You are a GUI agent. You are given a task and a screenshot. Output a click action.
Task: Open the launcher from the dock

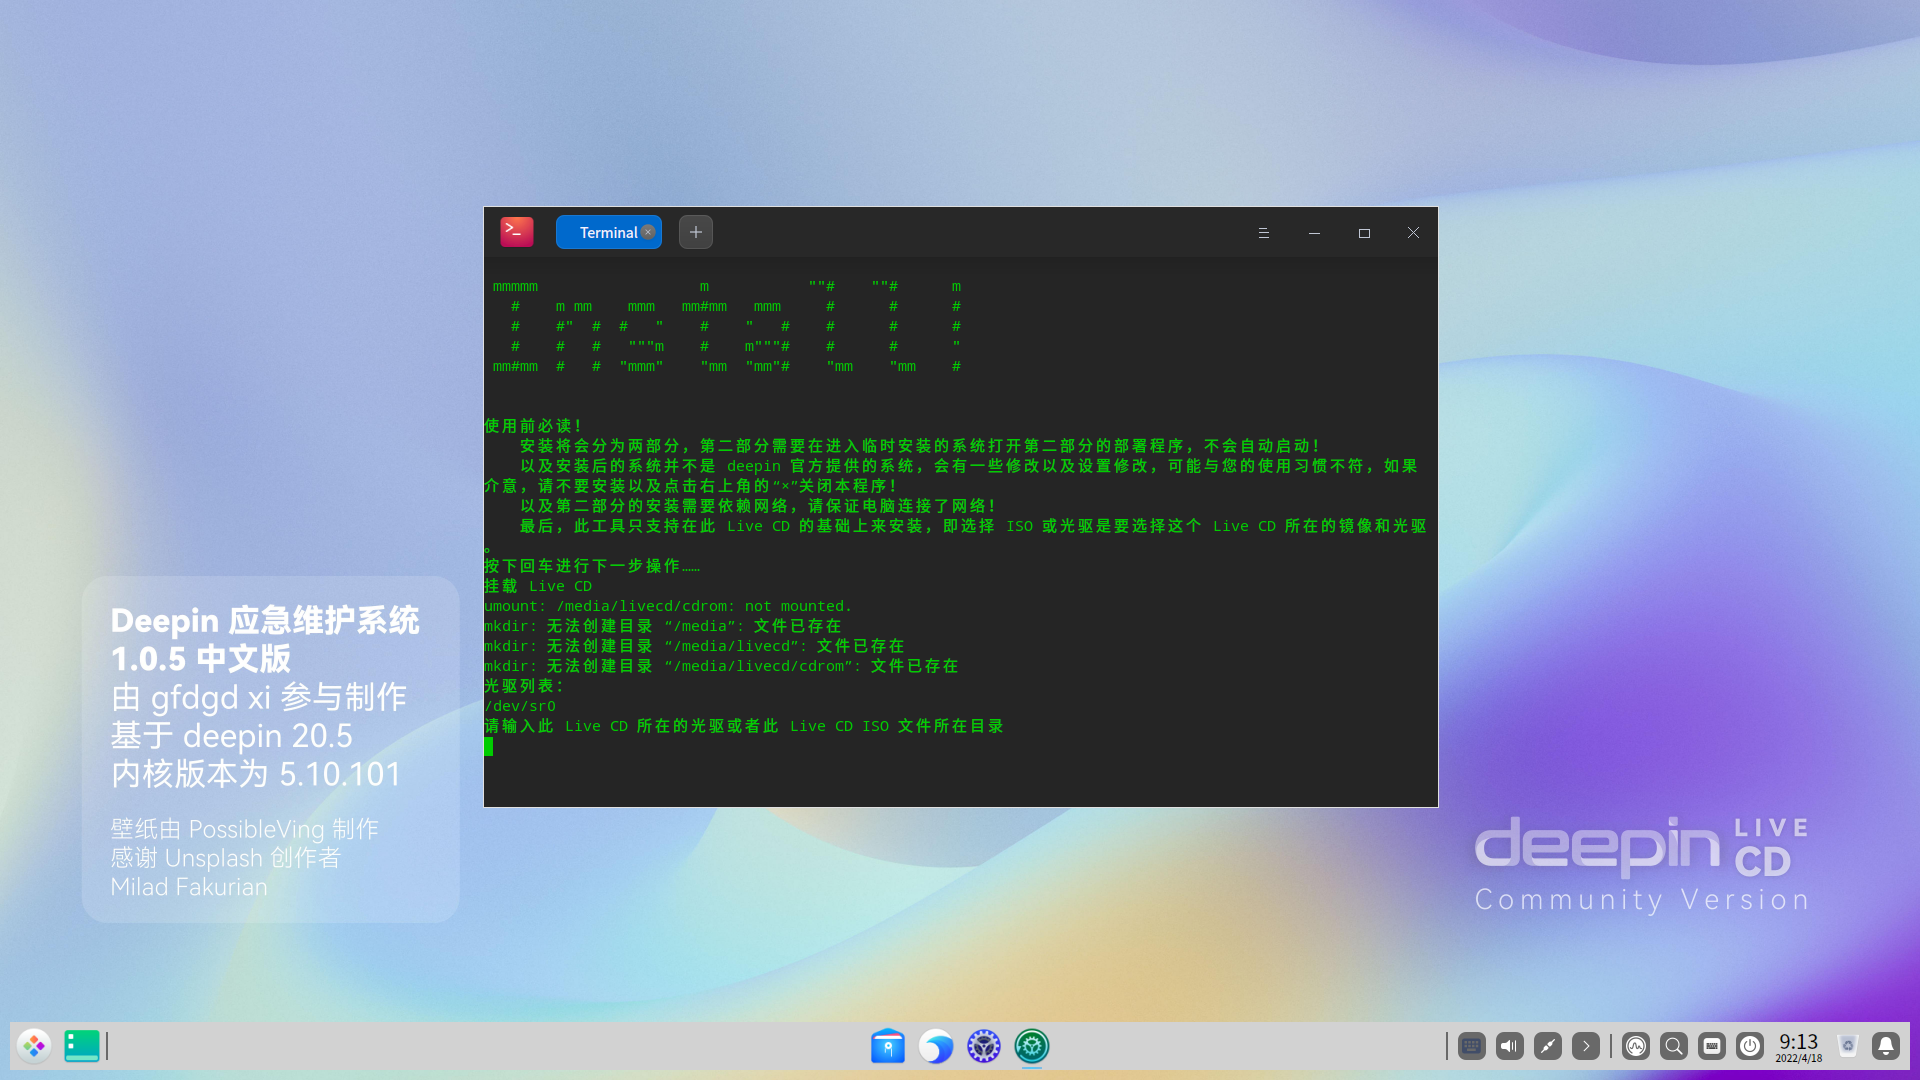click(x=34, y=1046)
